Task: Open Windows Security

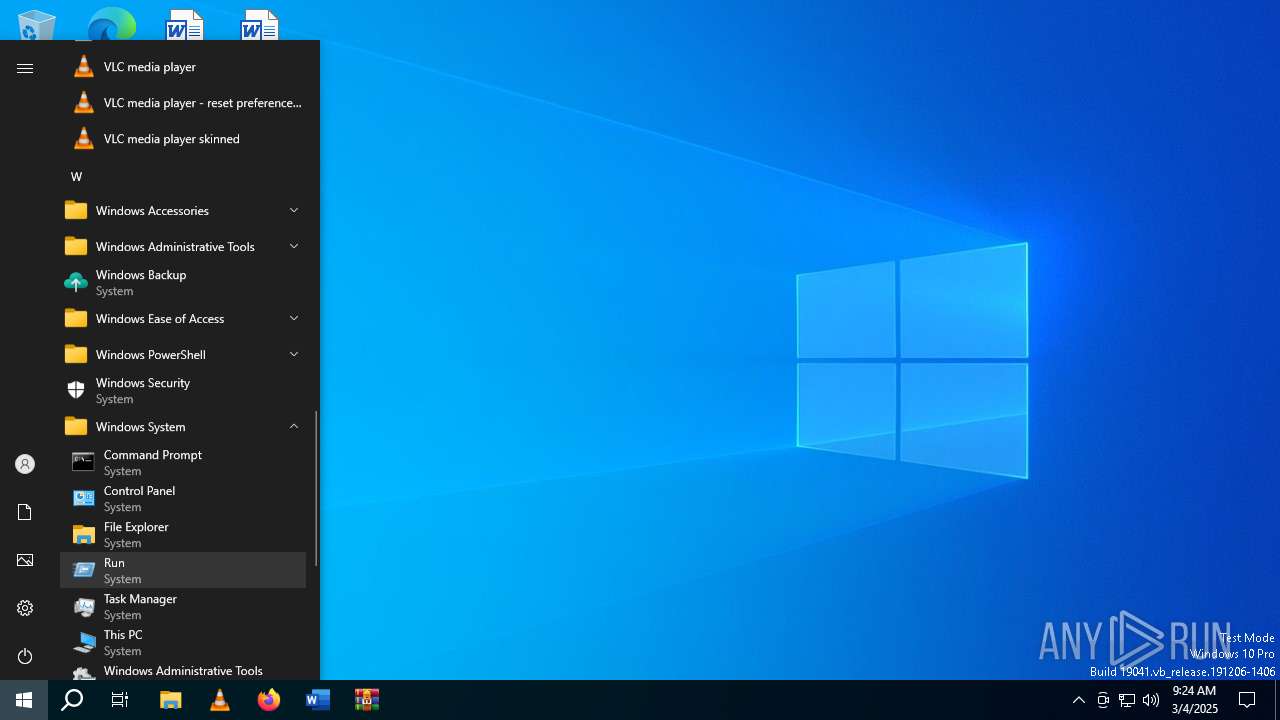Action: pyautogui.click(x=183, y=391)
